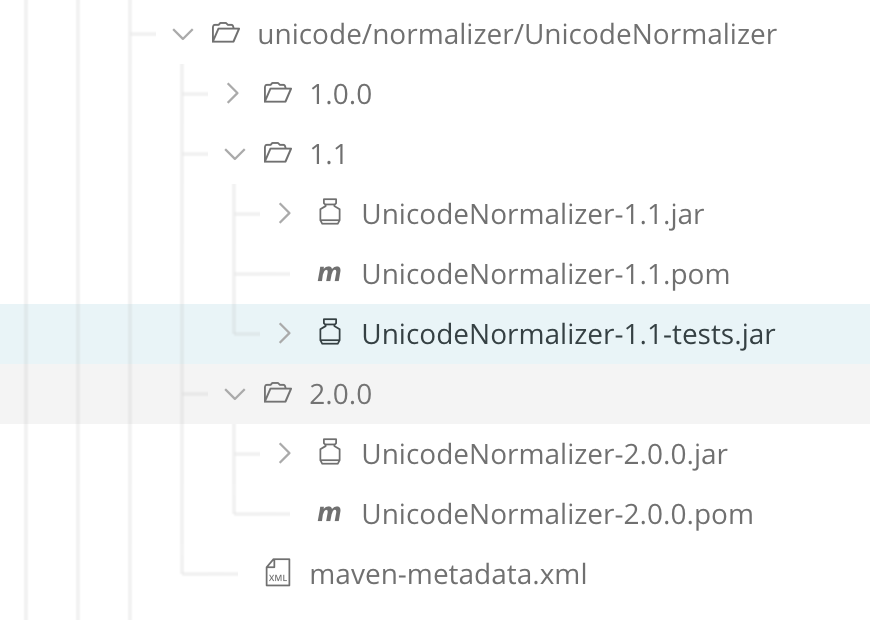Select the UnicodeNormalizer-1.1.jar entry
Screen dimensions: 870x620
[532, 213]
